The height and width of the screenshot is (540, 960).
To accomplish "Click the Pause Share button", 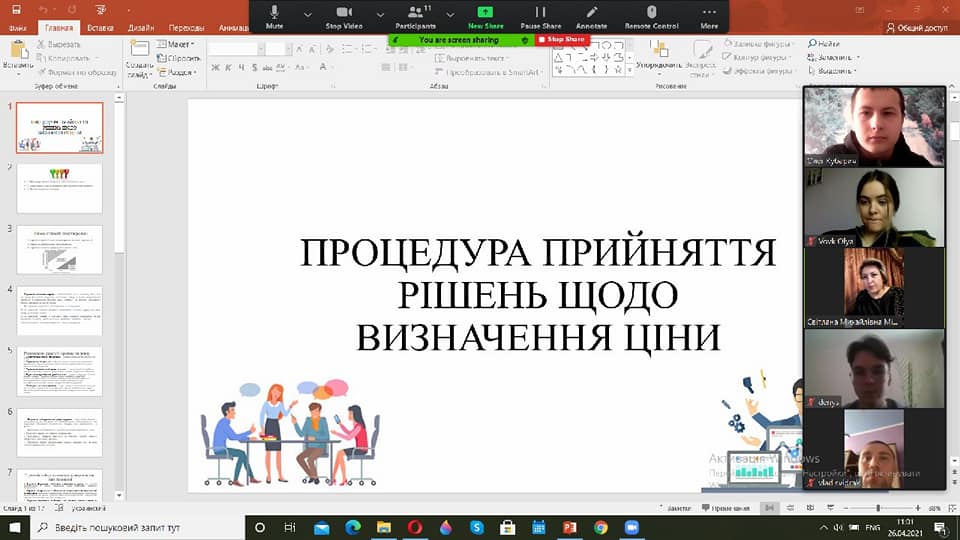I will [540, 14].
